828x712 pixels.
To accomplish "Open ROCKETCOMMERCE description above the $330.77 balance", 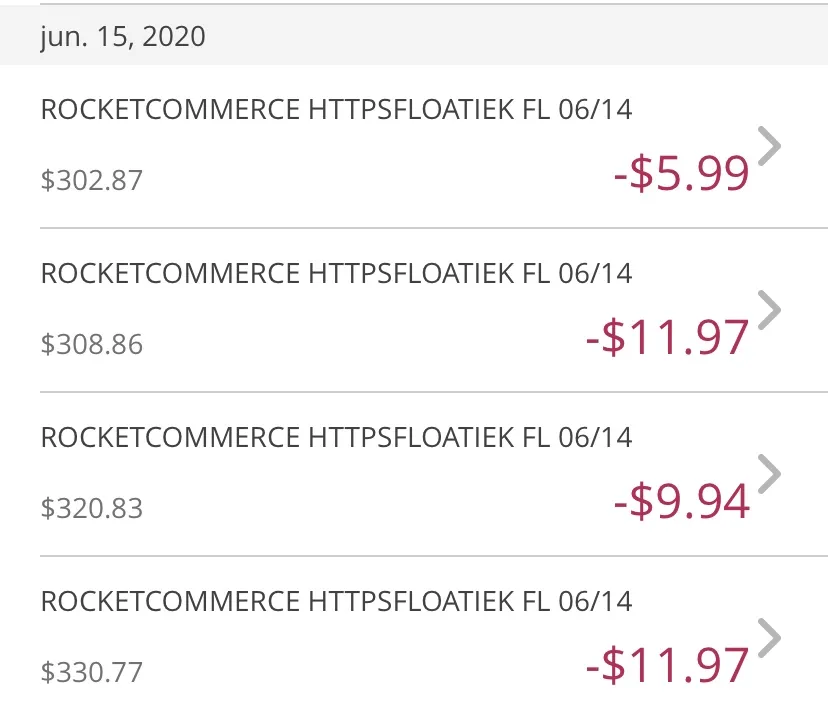I will point(336,602).
